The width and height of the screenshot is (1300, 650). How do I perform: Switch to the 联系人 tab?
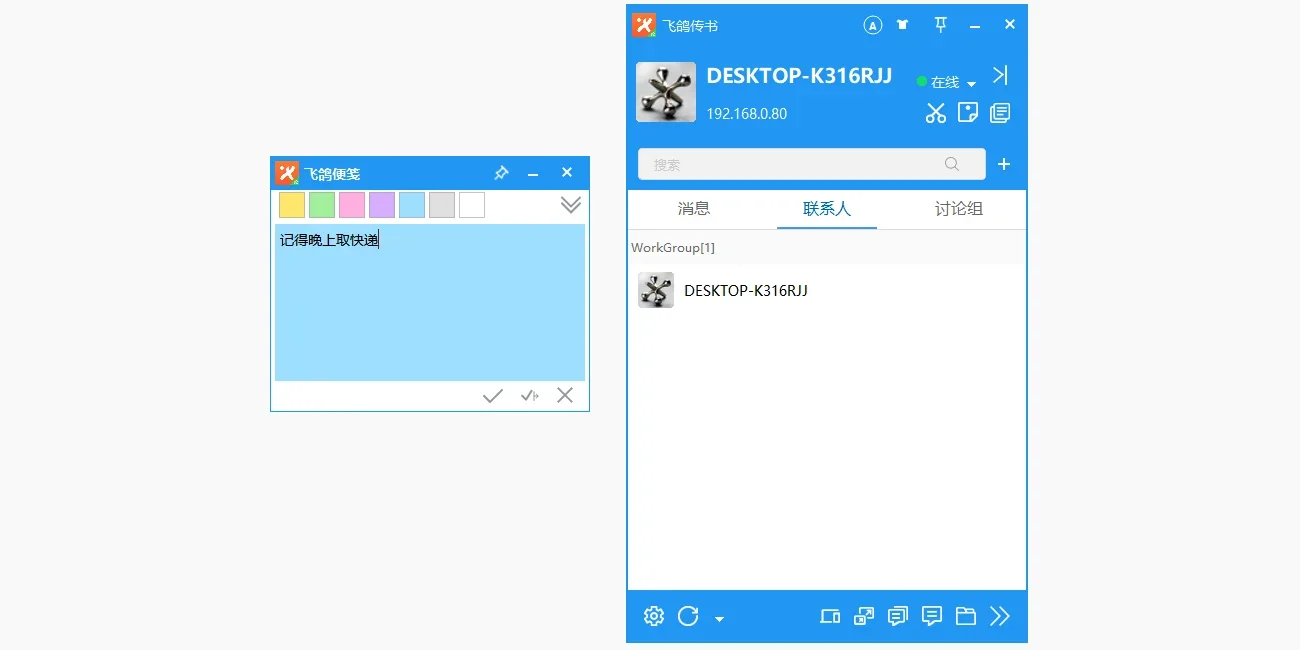coord(827,209)
